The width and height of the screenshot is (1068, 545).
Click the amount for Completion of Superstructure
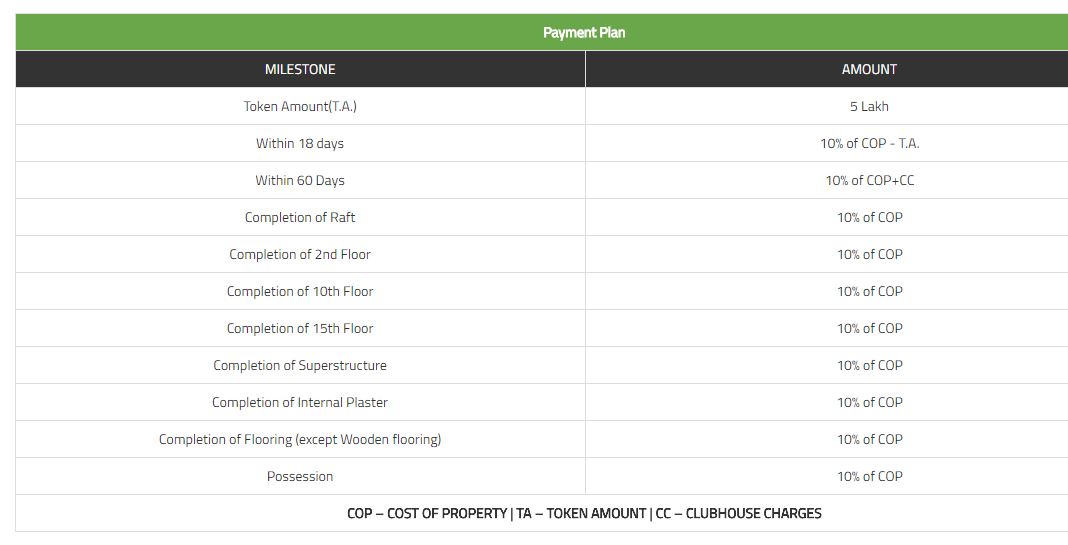click(869, 365)
